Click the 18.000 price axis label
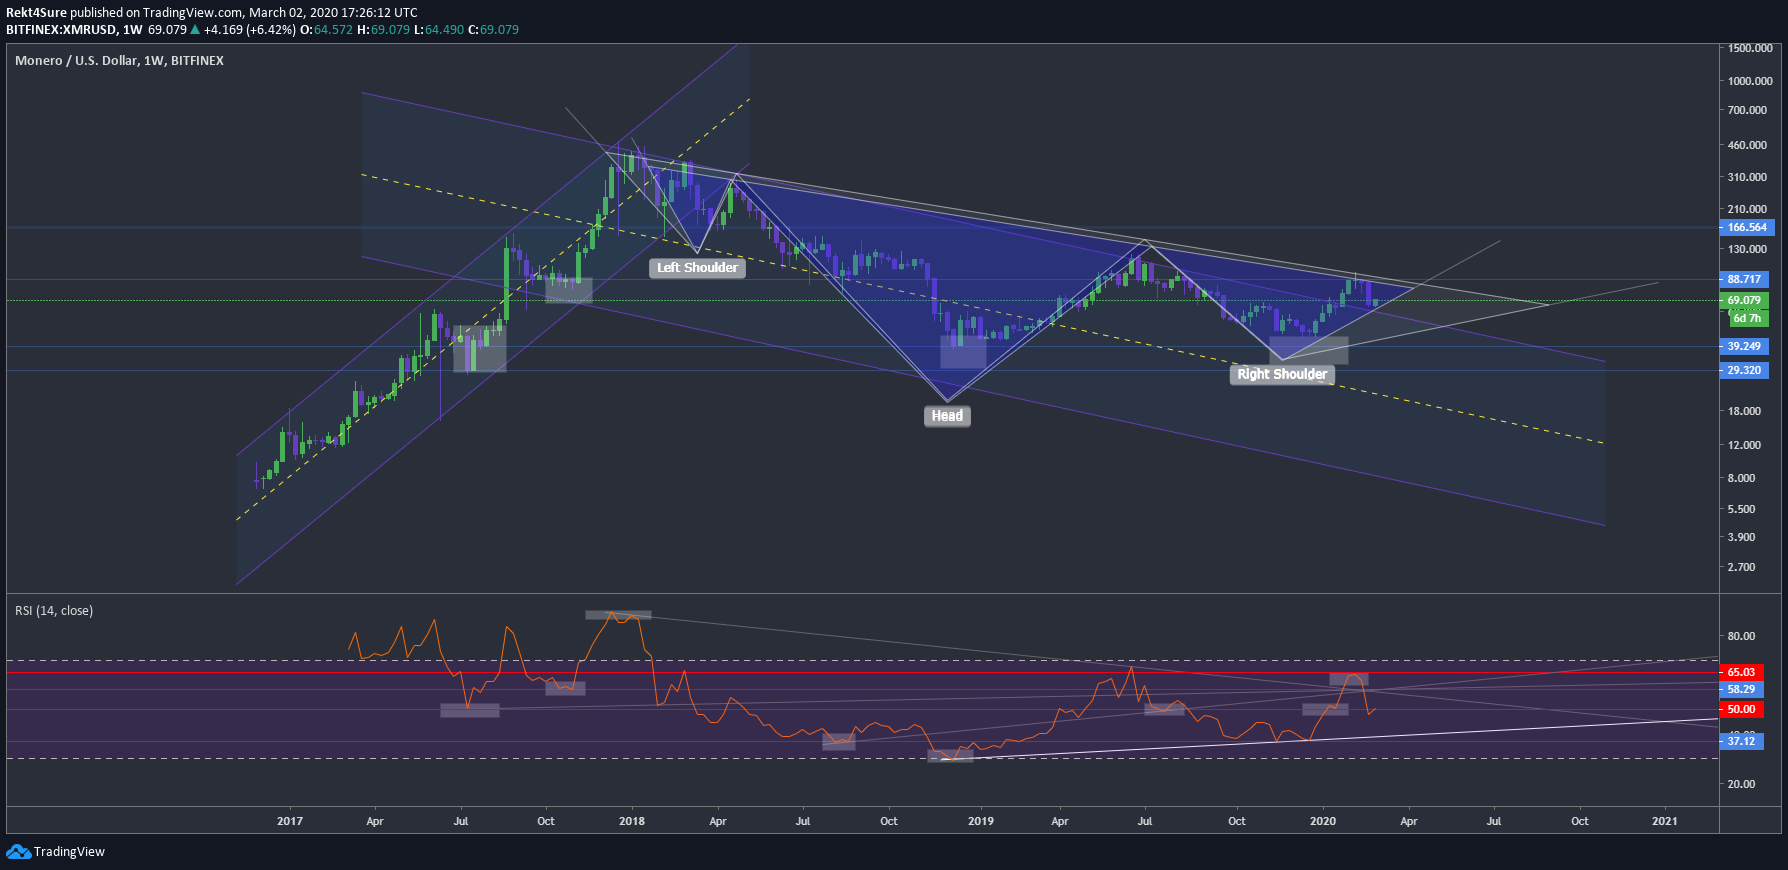 pos(1744,411)
